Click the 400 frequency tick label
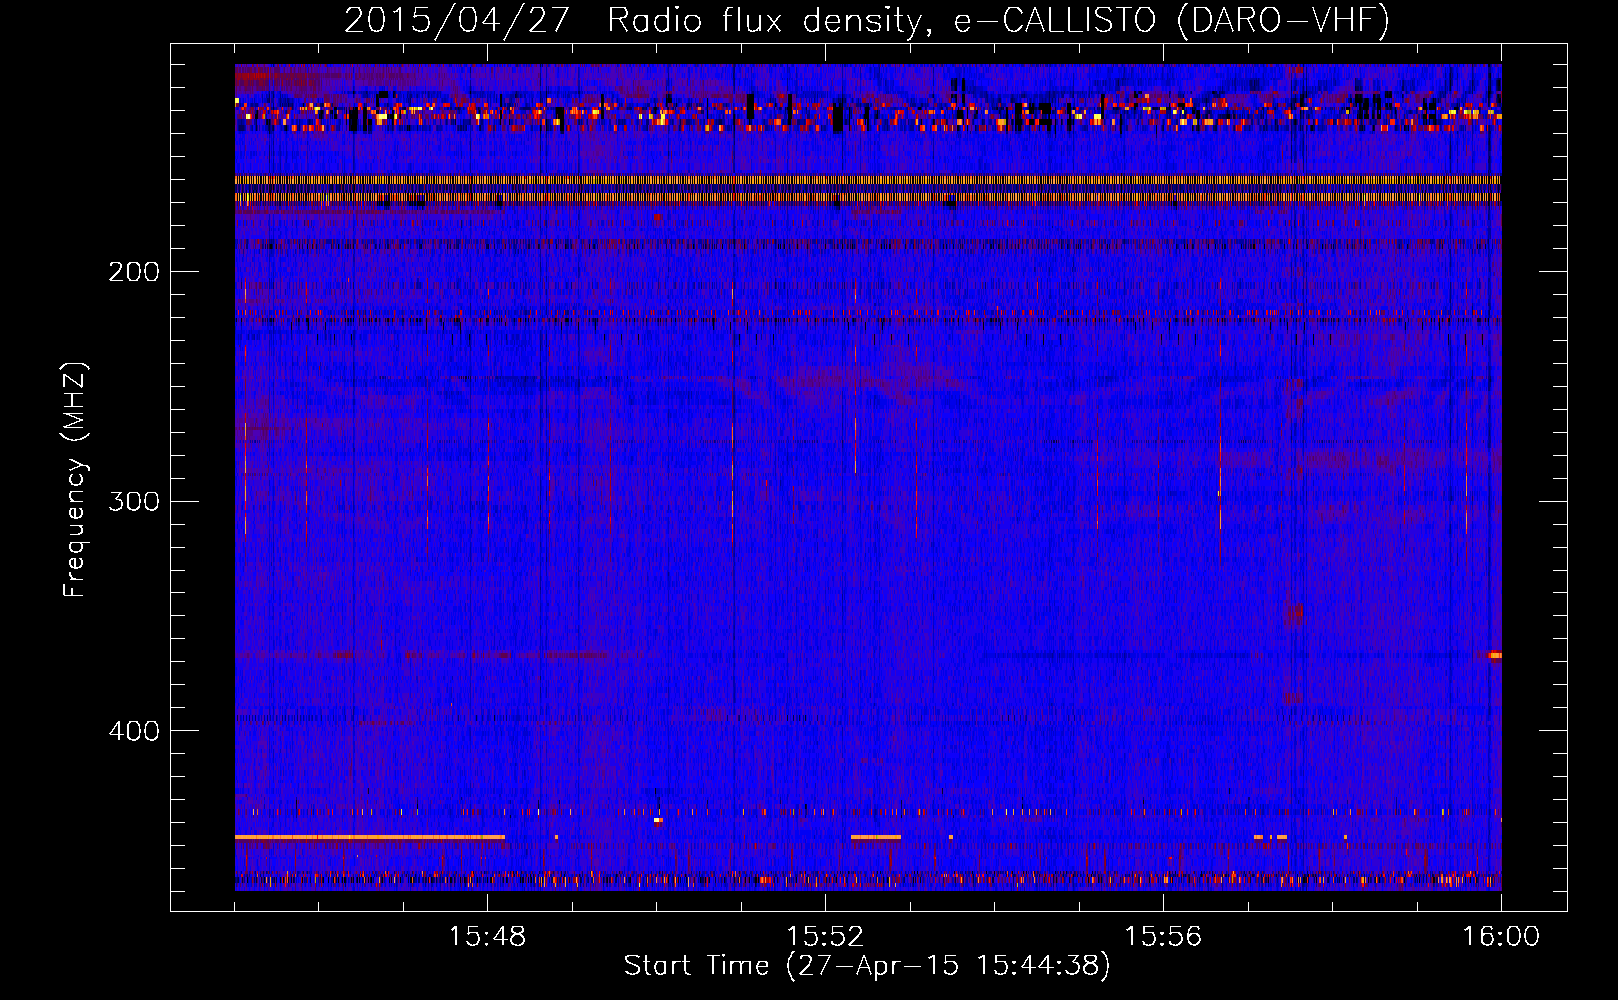Screen dimensions: 1618x1000 134,731
